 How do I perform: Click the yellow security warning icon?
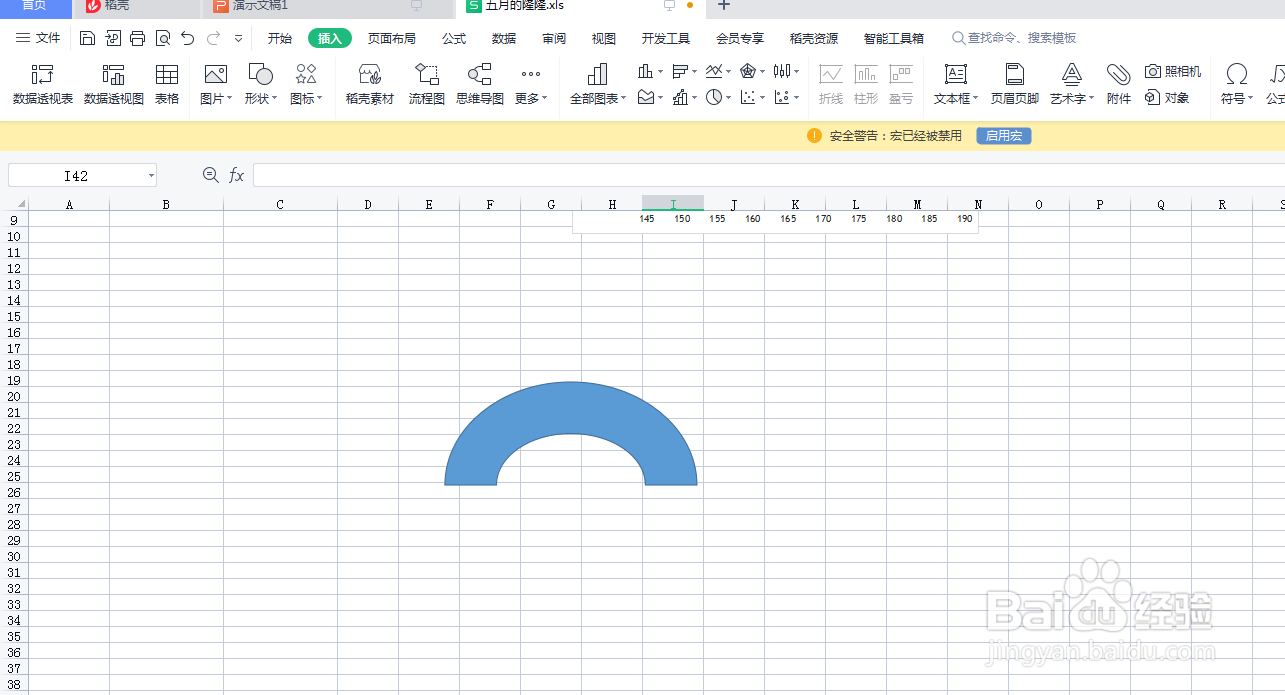pyautogui.click(x=815, y=136)
